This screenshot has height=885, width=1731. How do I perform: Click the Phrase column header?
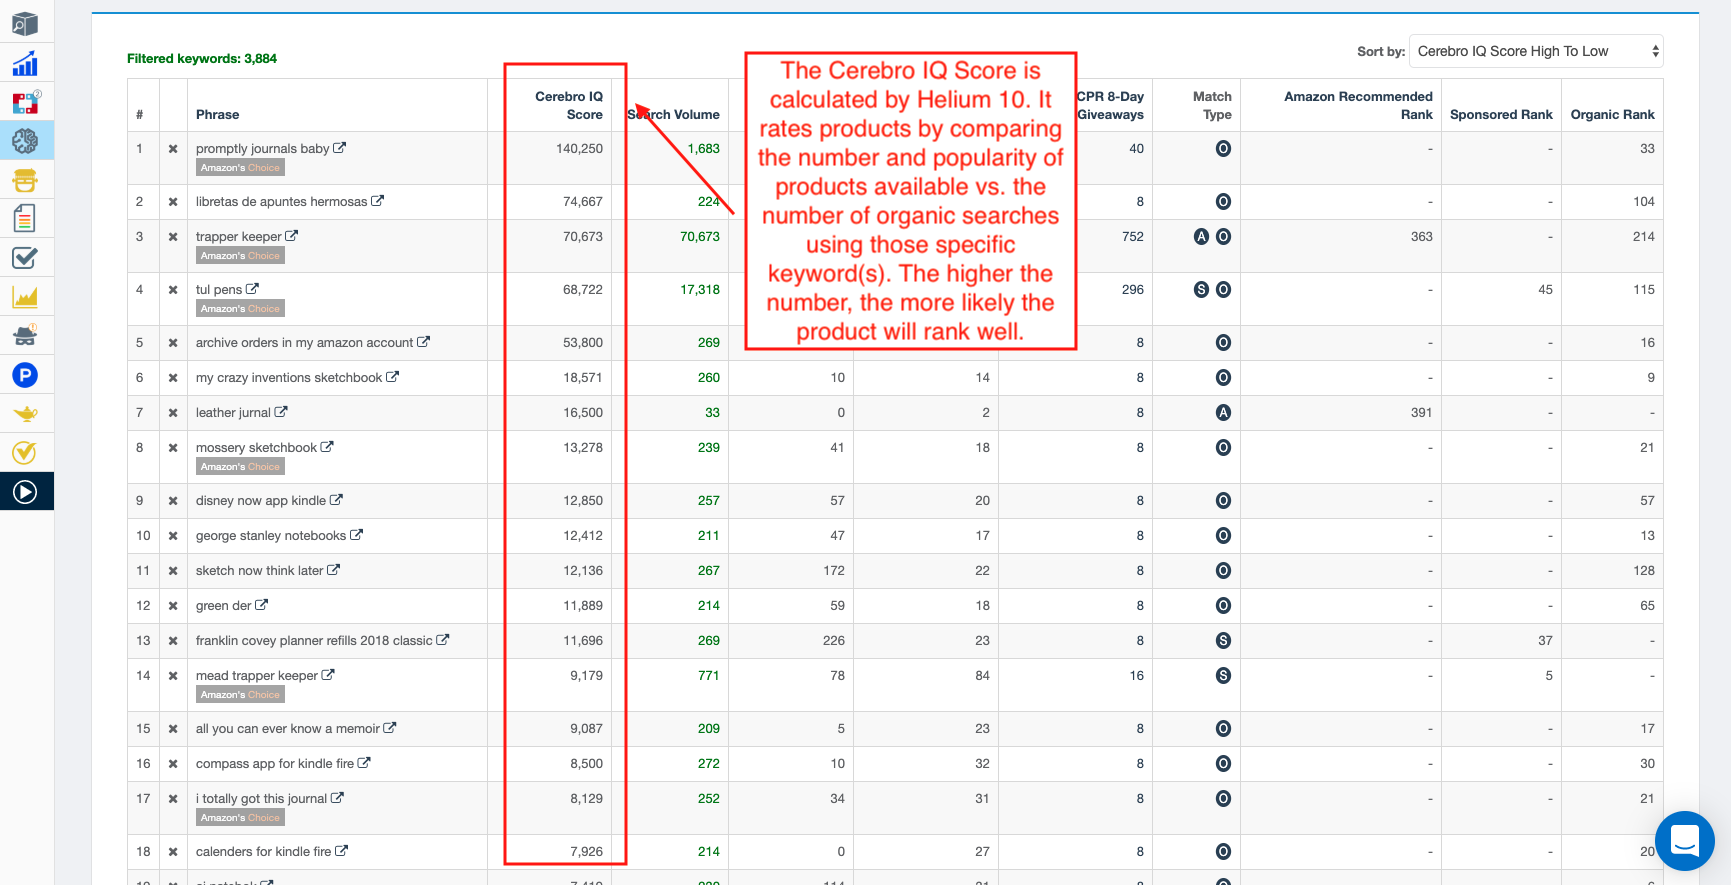(217, 115)
